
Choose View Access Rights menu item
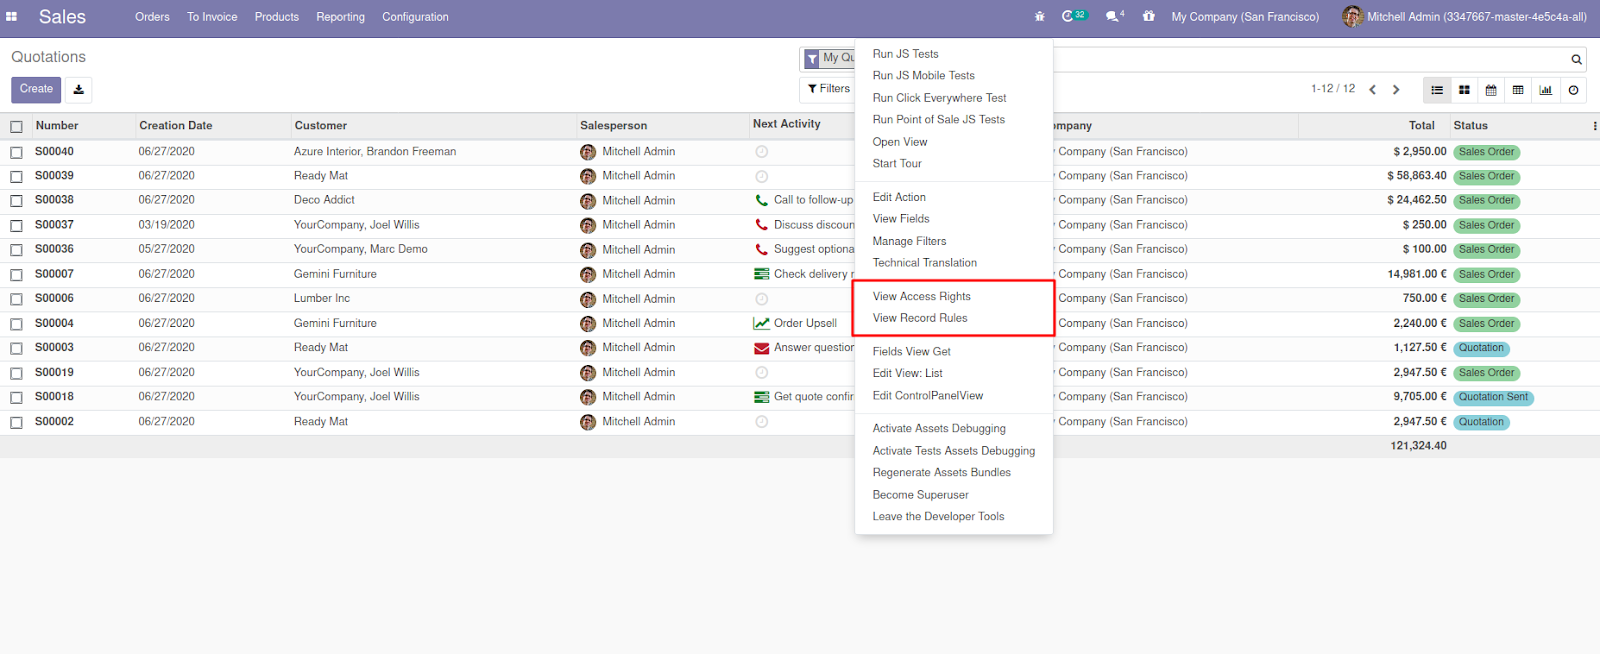[x=921, y=296]
